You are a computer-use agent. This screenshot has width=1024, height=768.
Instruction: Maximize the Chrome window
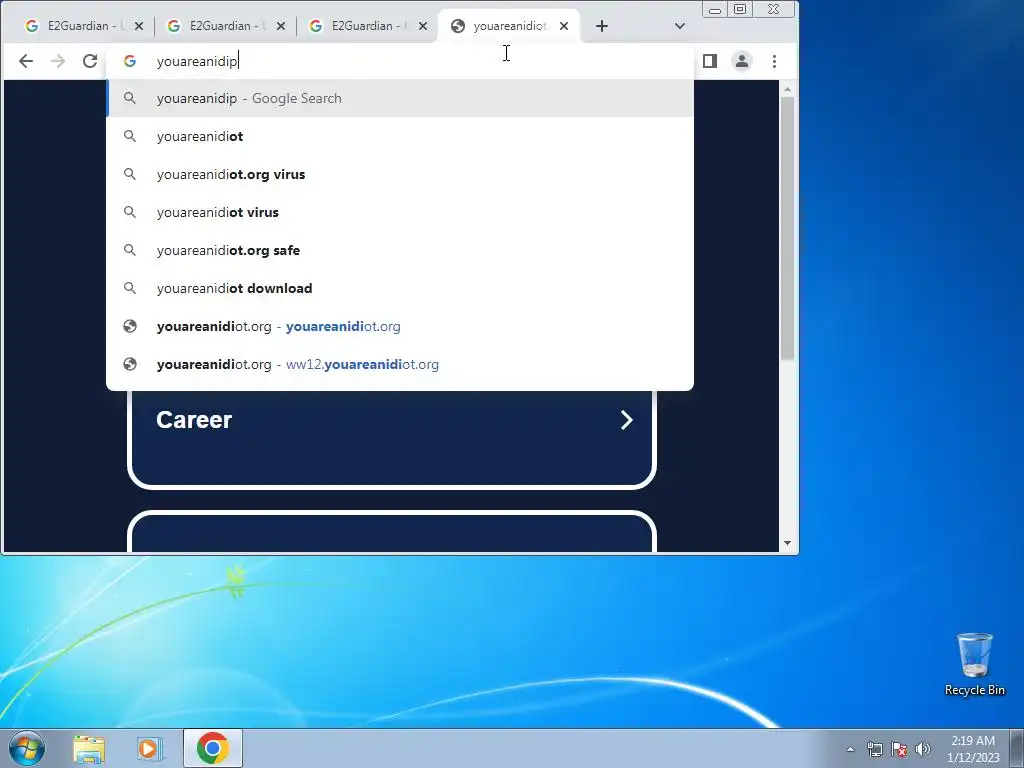coord(739,10)
